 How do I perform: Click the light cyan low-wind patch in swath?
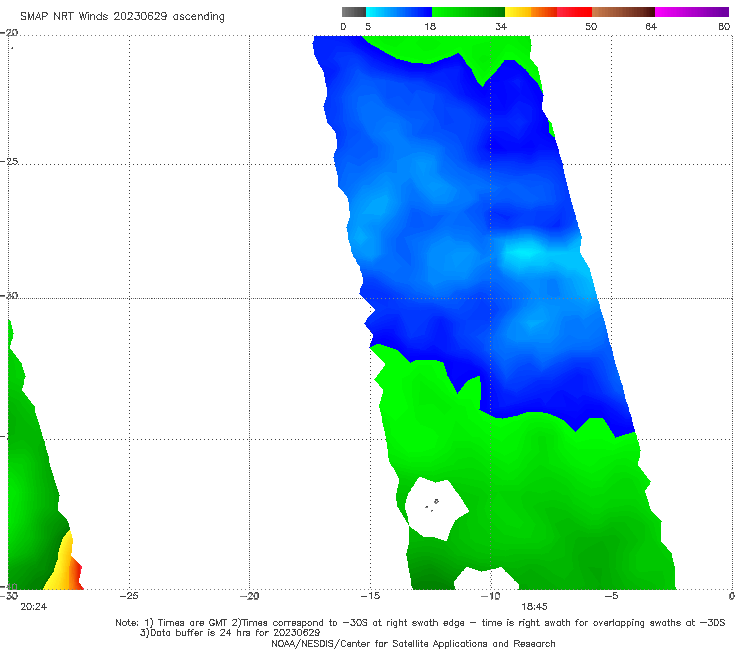click(x=524, y=253)
